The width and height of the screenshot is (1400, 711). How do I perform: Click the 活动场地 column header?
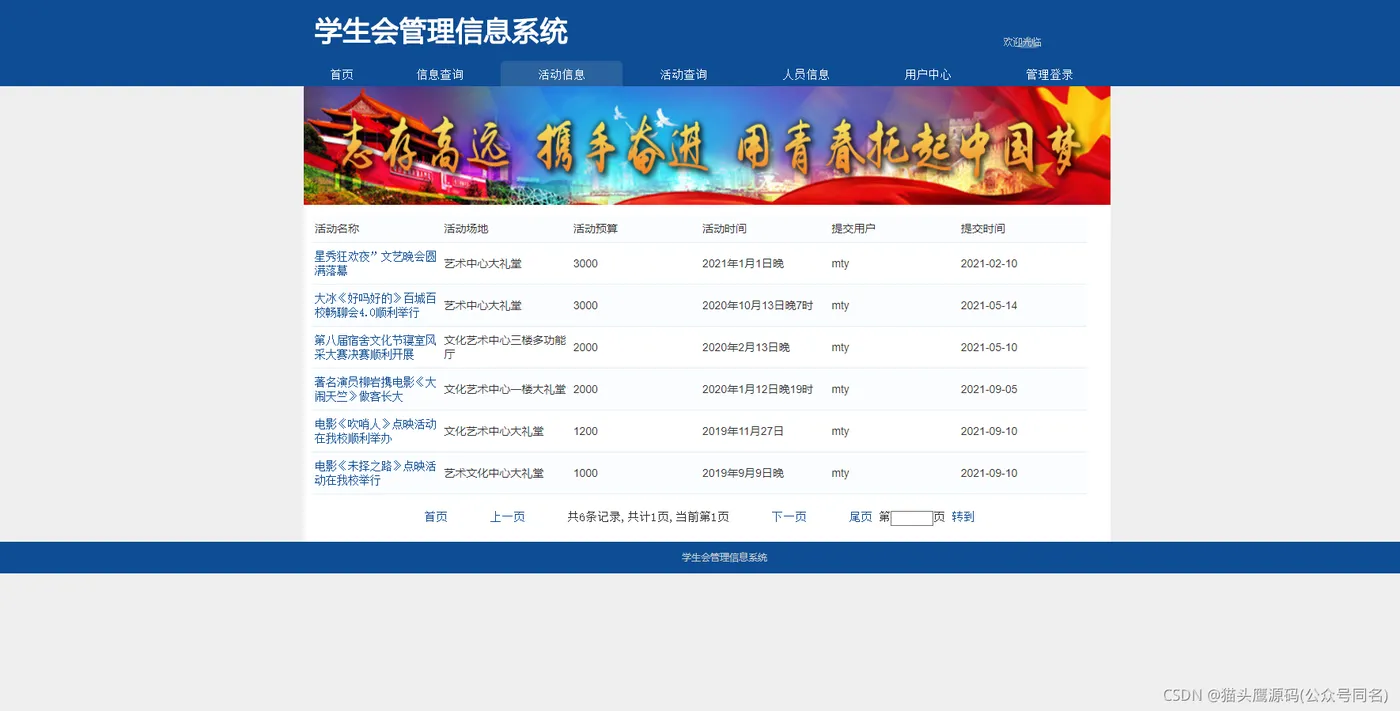pyautogui.click(x=466, y=229)
